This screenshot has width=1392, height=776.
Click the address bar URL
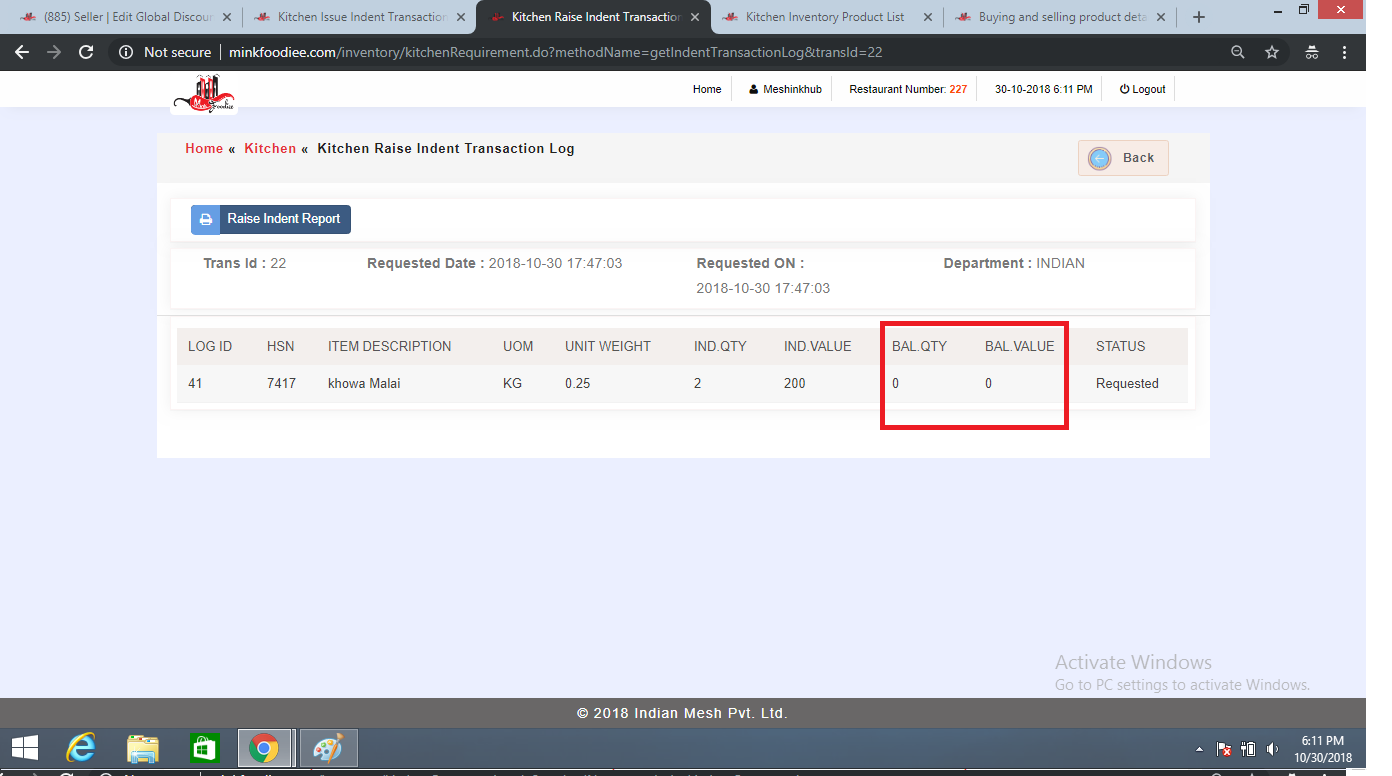tap(555, 52)
